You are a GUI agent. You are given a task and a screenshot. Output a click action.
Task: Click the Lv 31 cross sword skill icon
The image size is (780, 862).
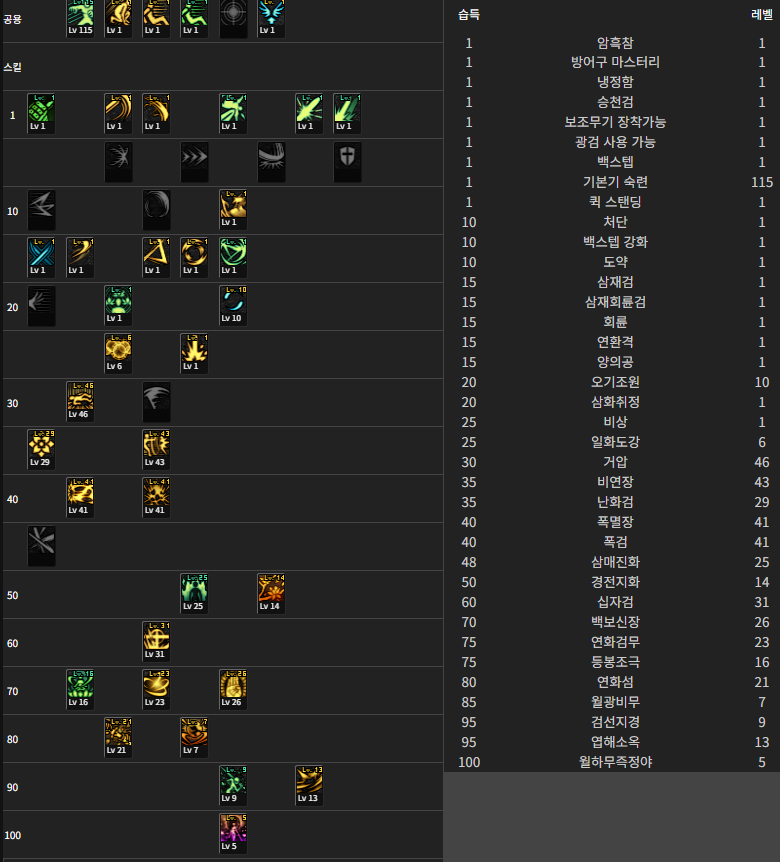click(x=156, y=642)
